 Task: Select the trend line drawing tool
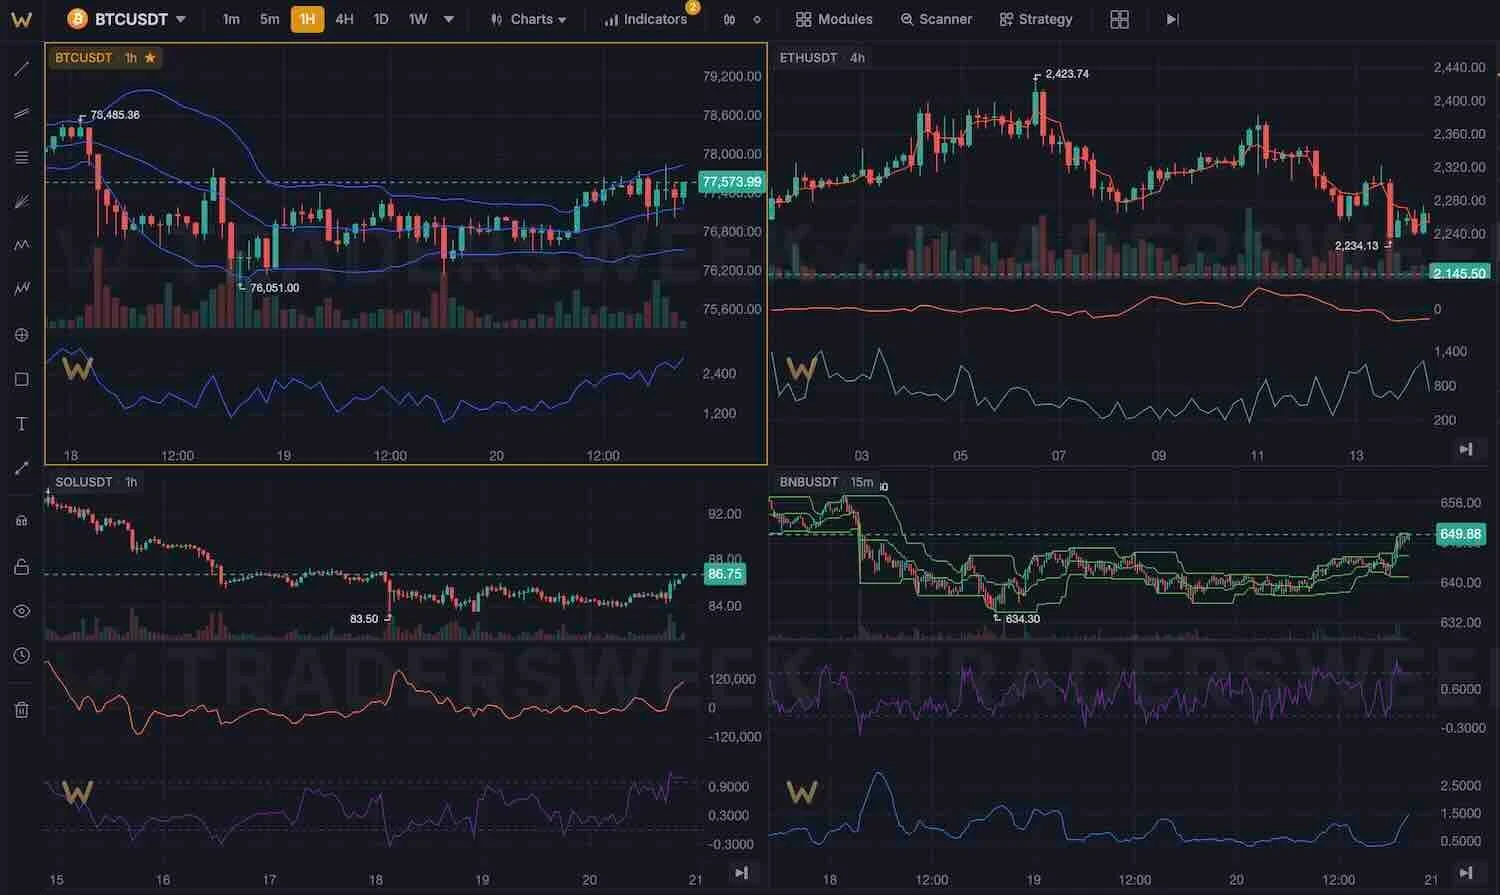[21, 69]
